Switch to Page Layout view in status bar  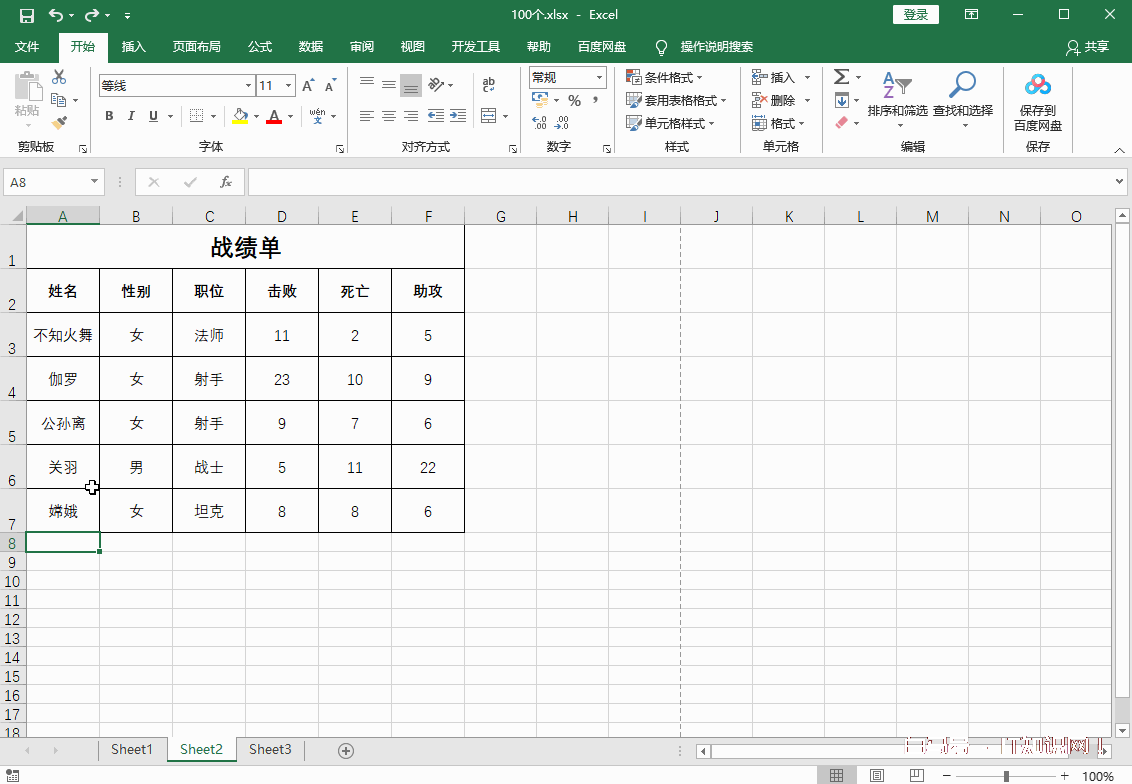(876, 776)
